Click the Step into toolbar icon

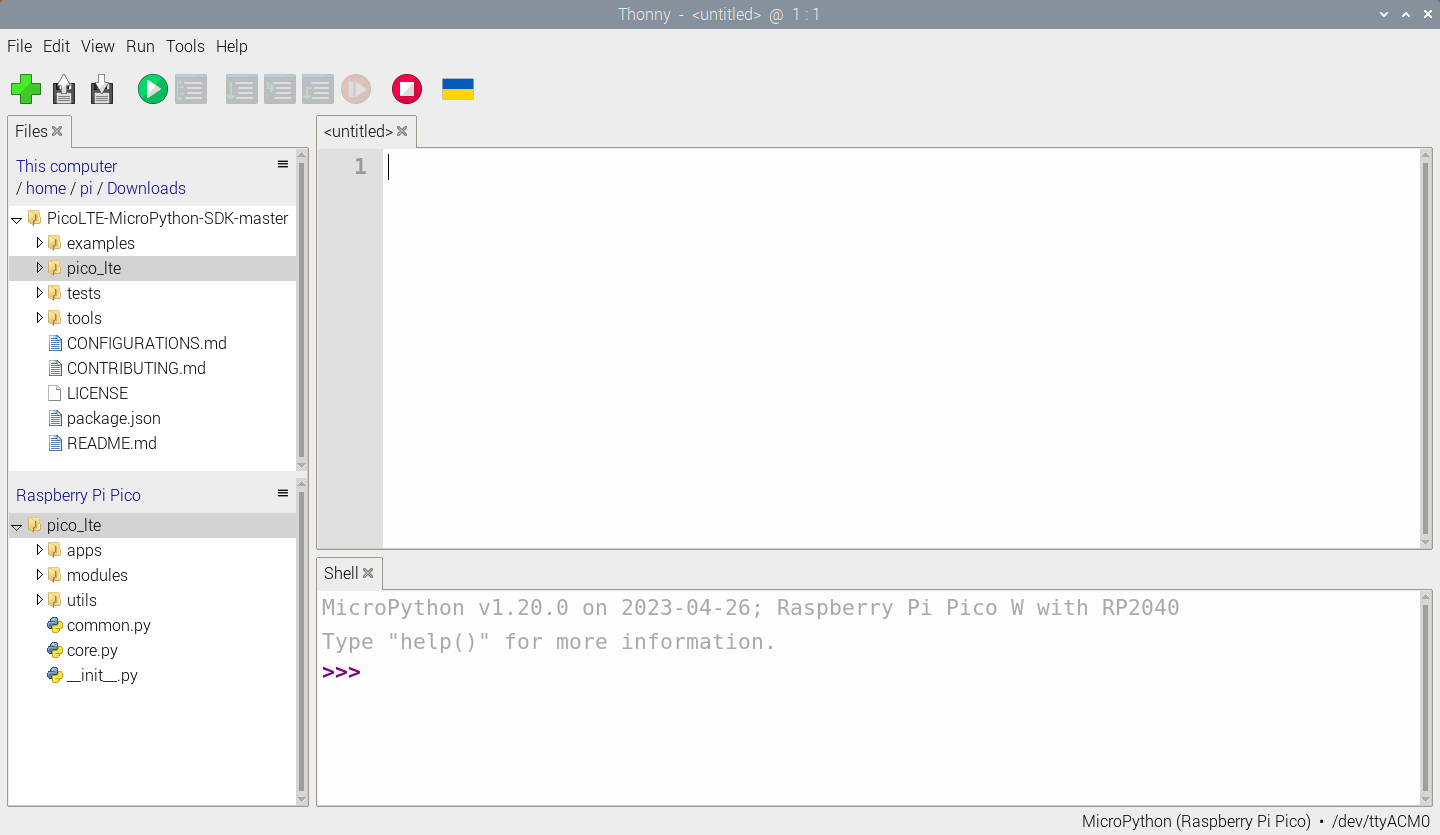click(x=279, y=89)
